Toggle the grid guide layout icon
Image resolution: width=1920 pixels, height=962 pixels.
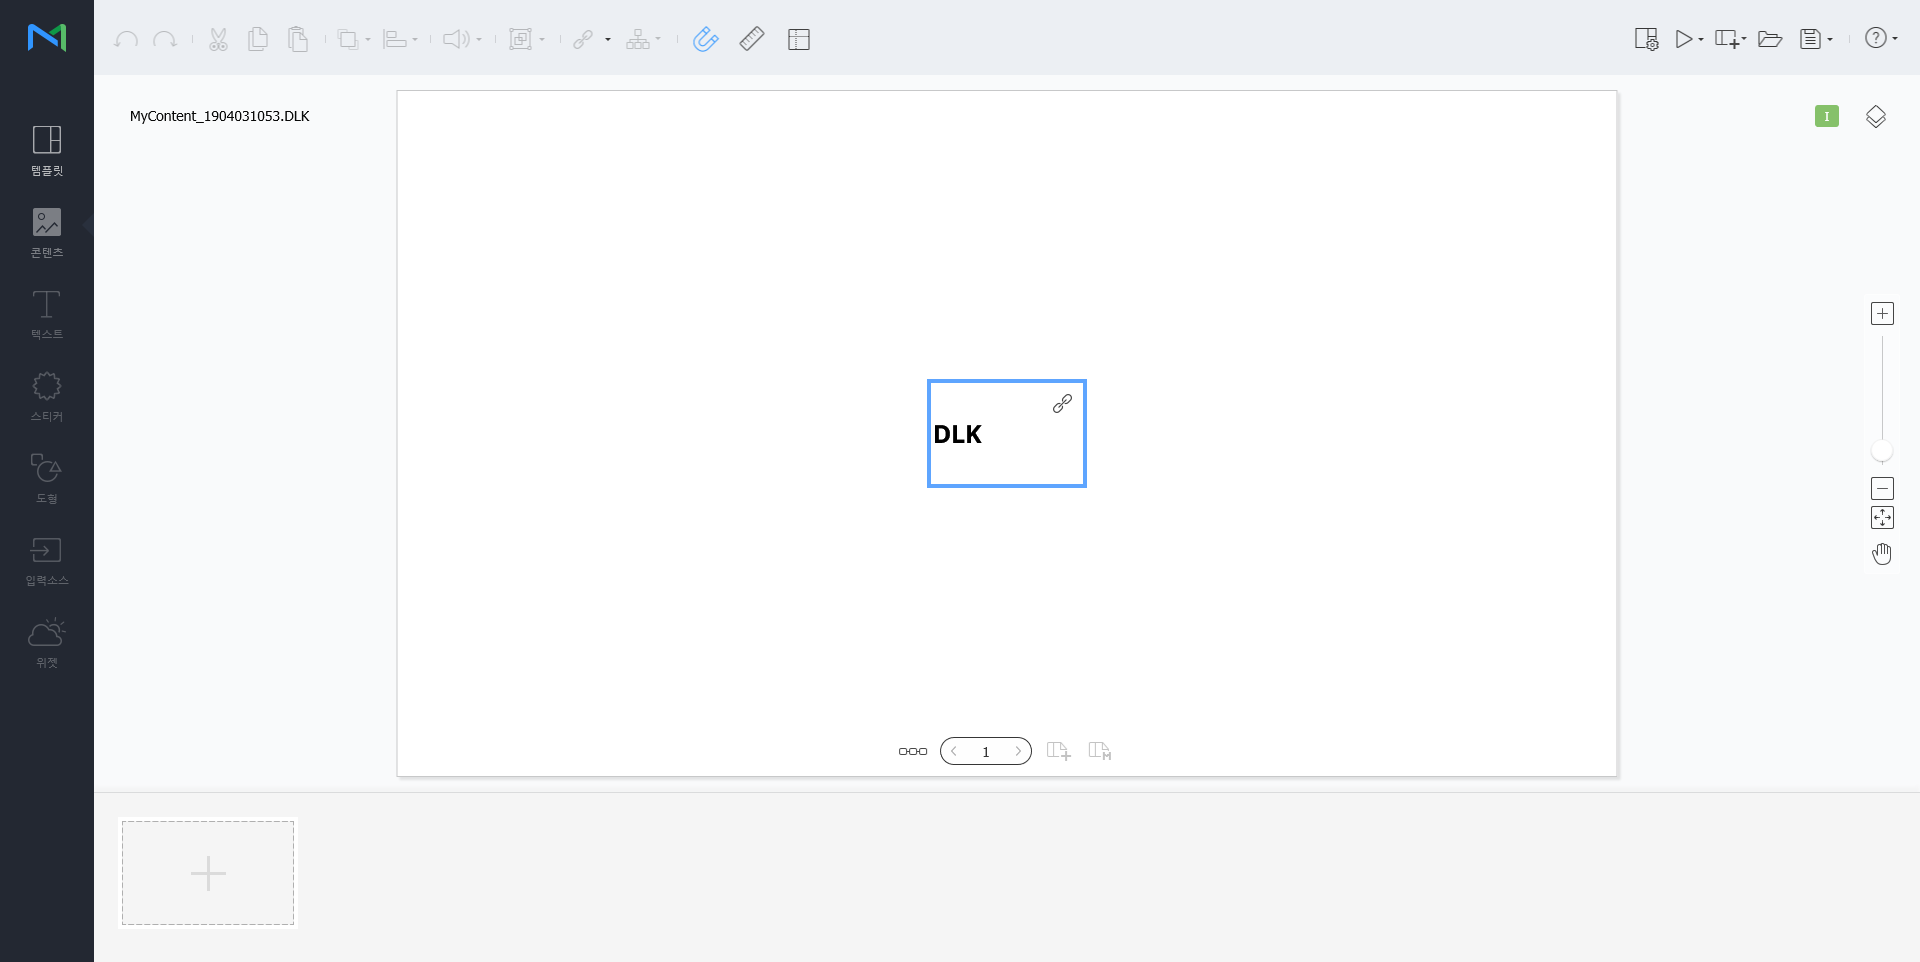click(798, 39)
